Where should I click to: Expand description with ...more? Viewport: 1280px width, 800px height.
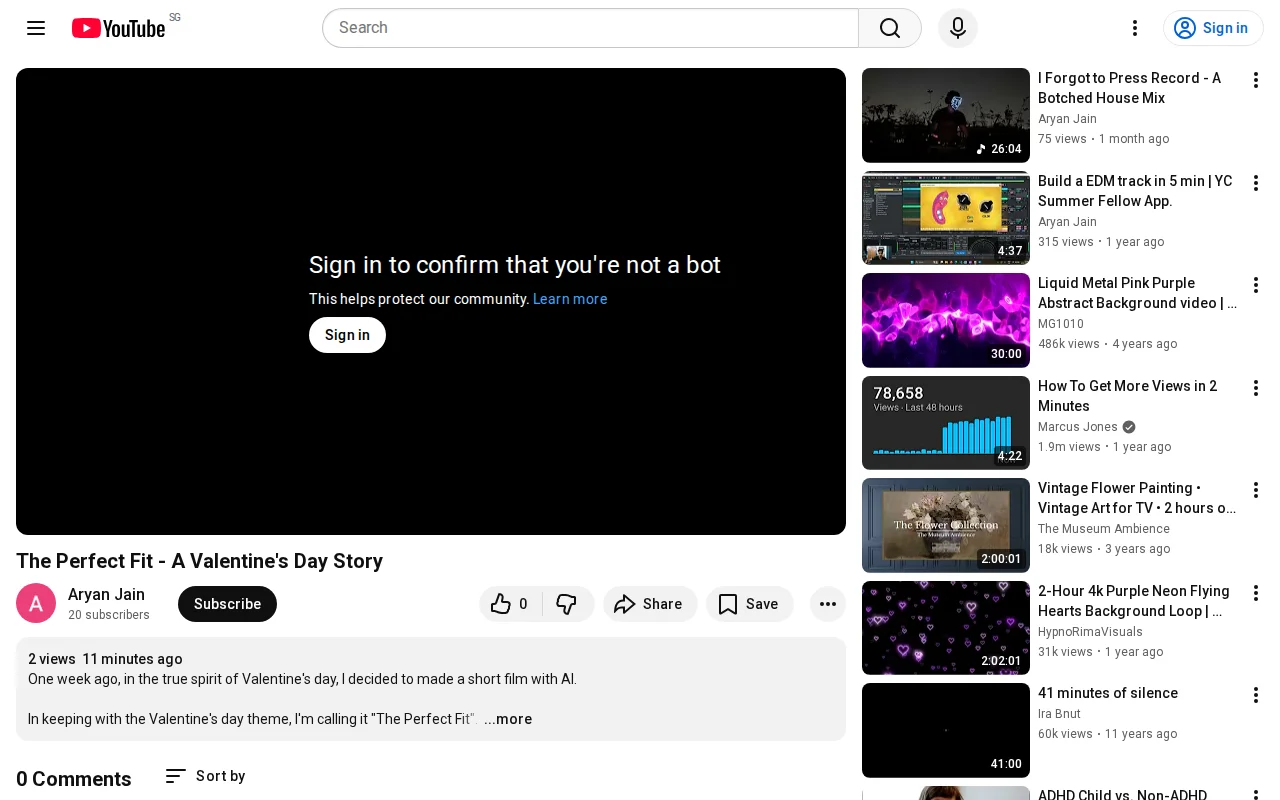coord(508,719)
